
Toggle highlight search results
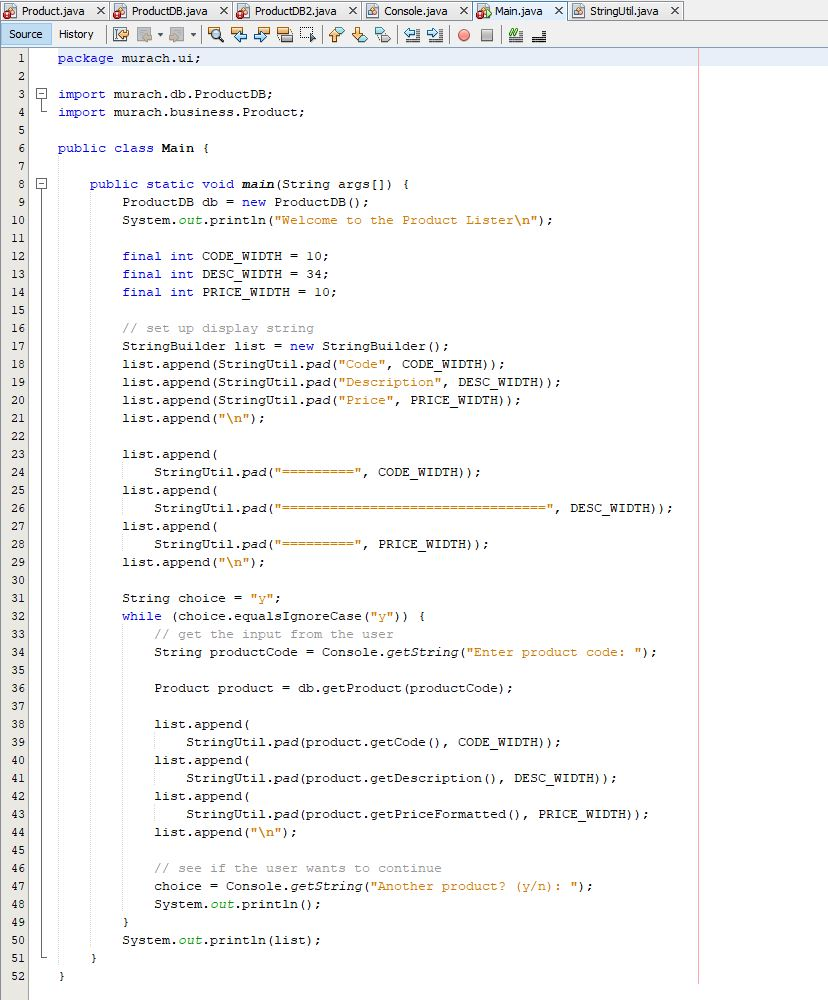(285, 34)
